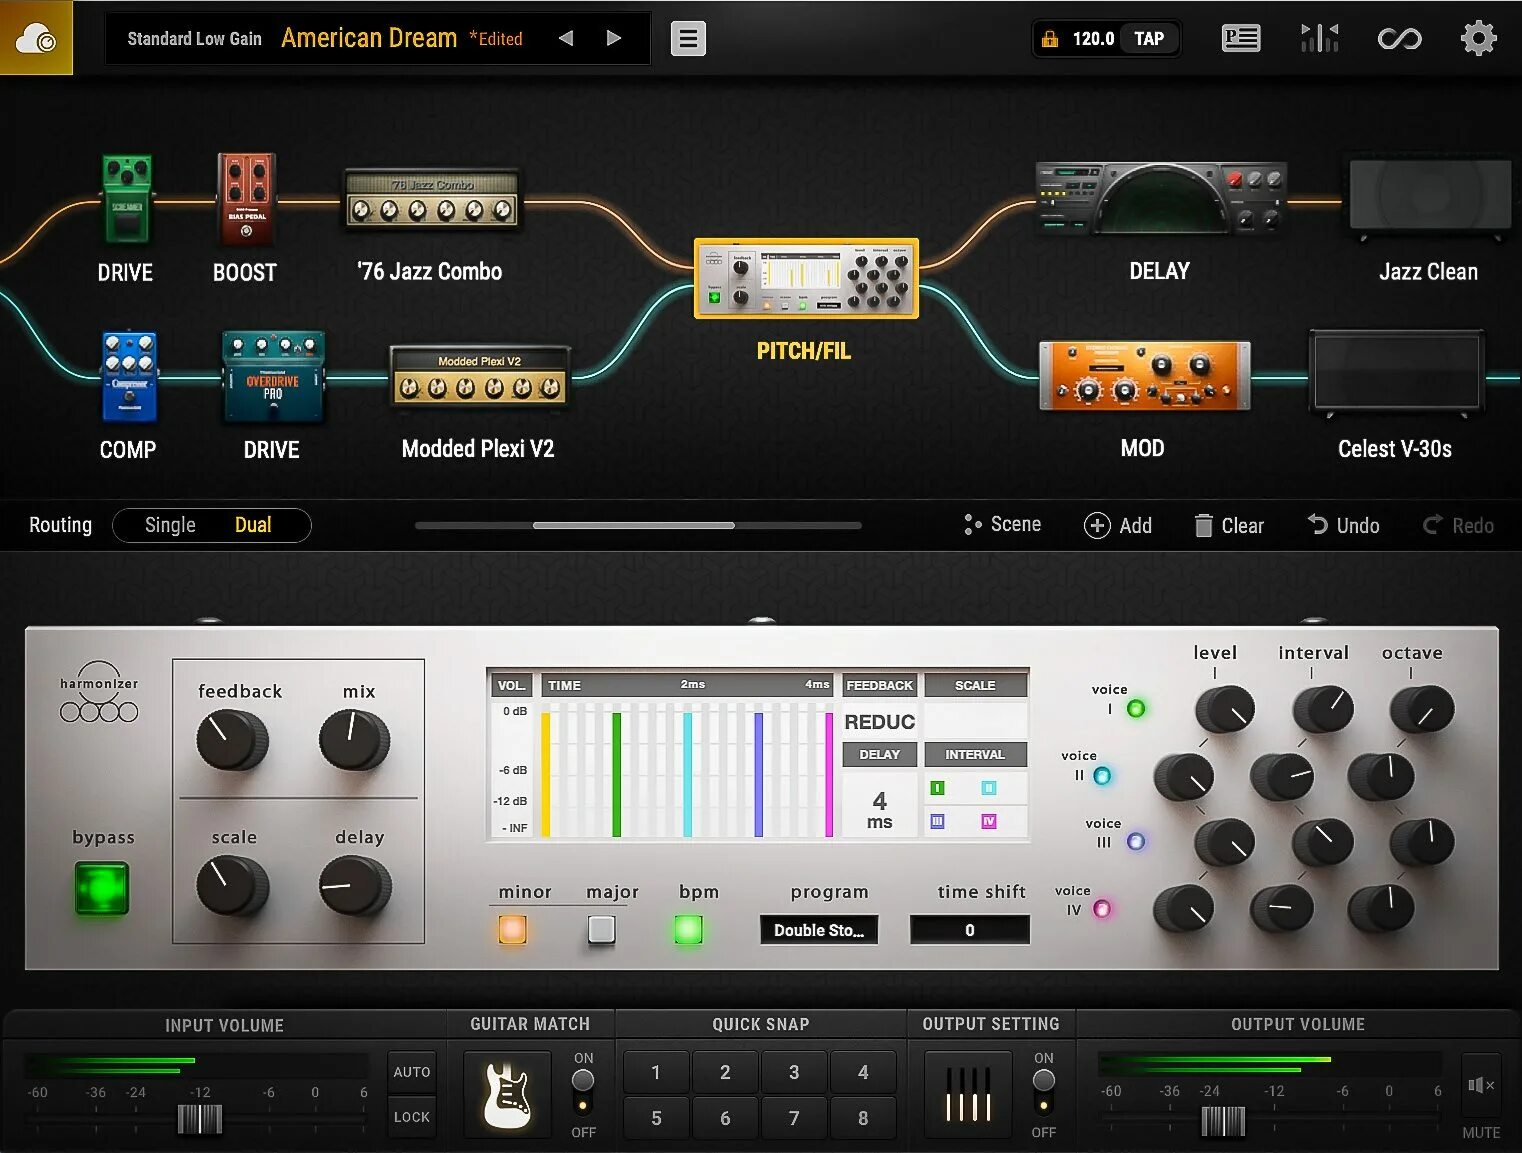Select Quick Snap slot 6

tap(725, 1118)
